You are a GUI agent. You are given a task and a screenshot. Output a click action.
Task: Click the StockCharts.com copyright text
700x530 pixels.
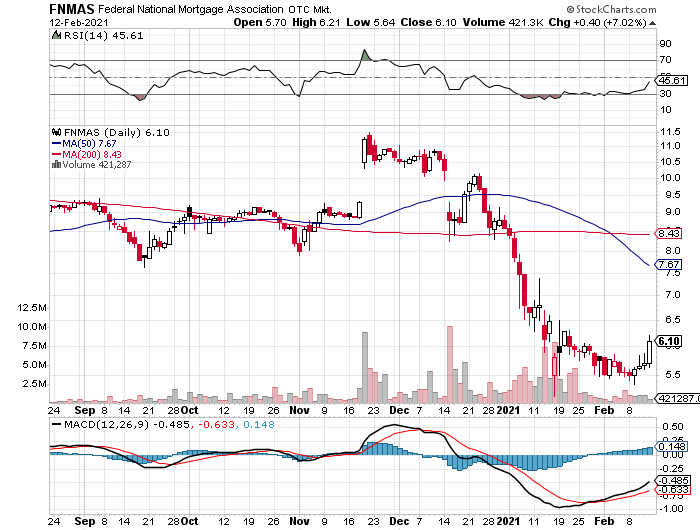(611, 9)
